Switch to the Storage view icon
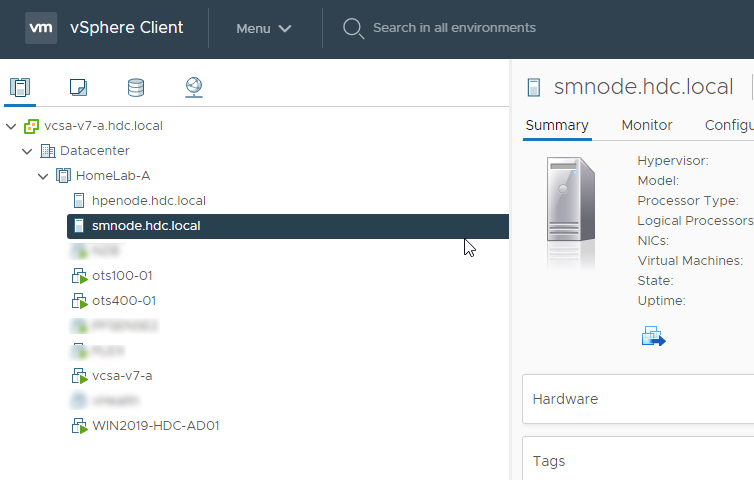This screenshot has height=480, width=754. point(136,88)
